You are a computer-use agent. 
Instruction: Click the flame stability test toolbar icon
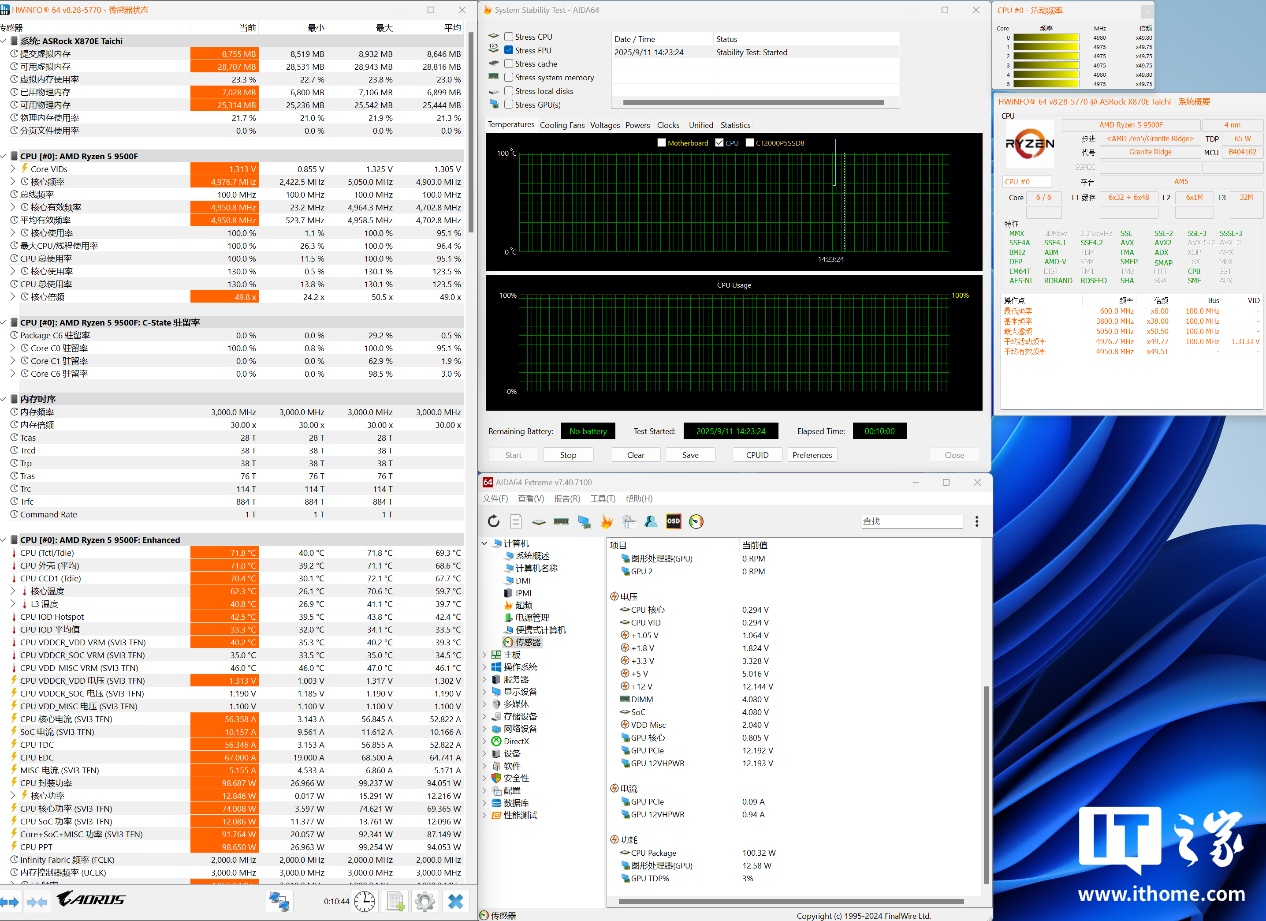(x=606, y=521)
